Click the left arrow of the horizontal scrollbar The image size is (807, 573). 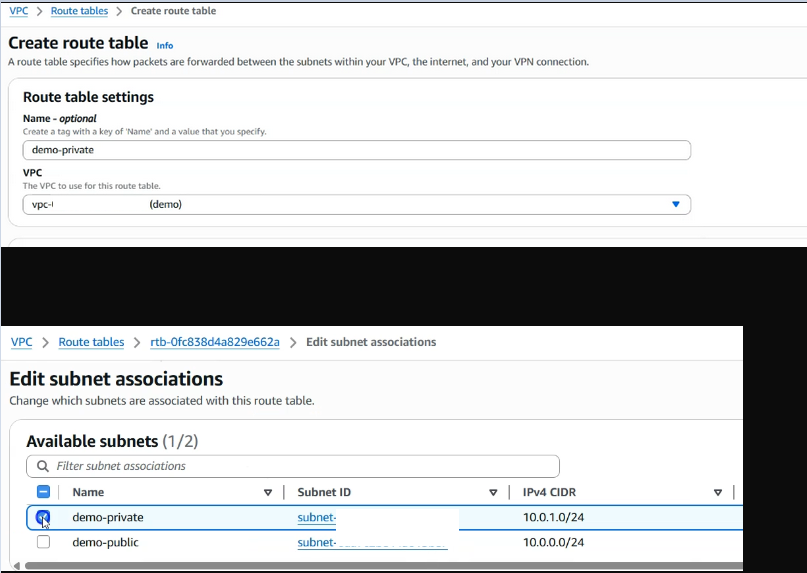tap(16, 566)
